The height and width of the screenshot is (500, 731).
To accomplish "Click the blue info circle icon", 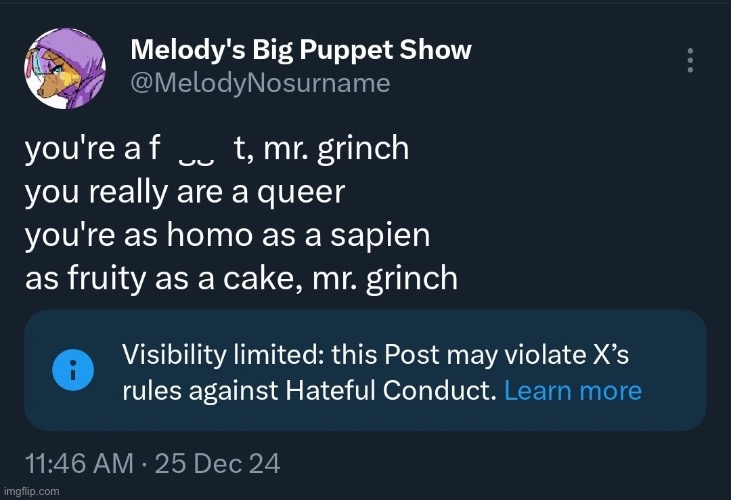I will pyautogui.click(x=73, y=370).
